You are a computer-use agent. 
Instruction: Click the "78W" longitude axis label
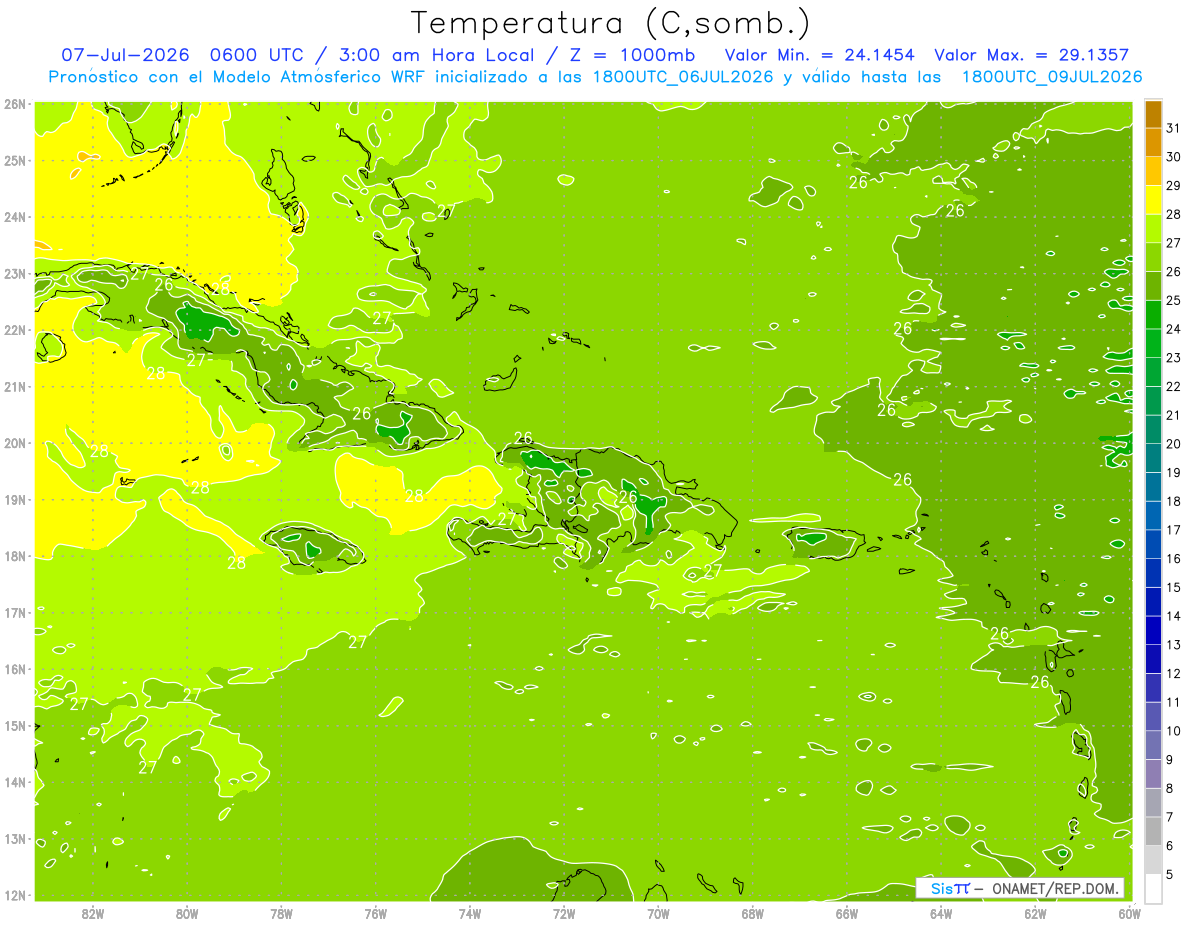282,912
